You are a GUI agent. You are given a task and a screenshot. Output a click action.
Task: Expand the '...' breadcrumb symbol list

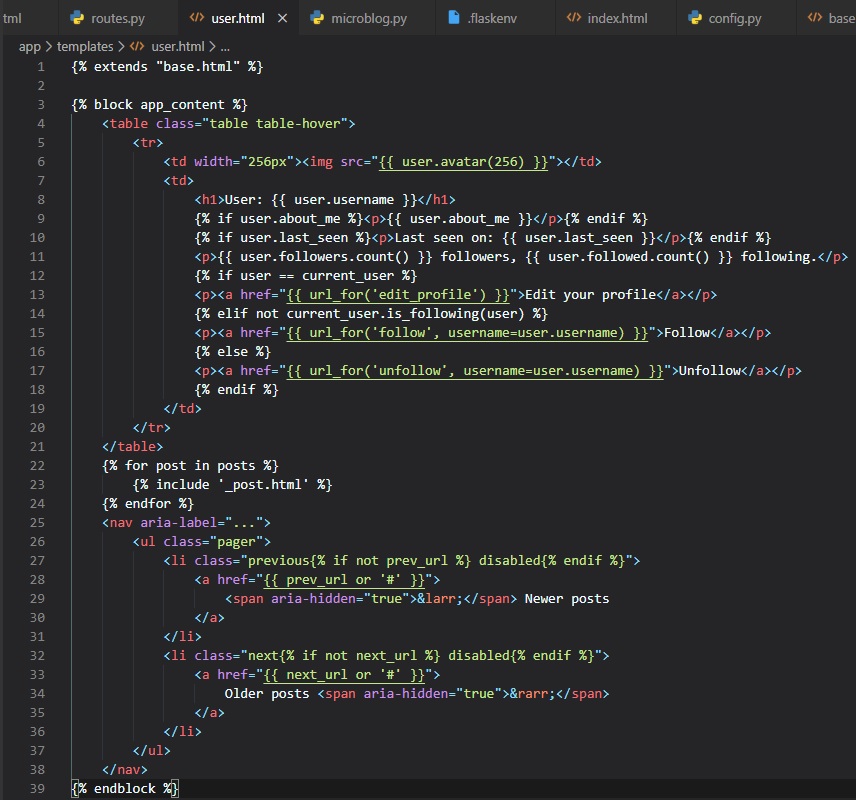coord(225,47)
